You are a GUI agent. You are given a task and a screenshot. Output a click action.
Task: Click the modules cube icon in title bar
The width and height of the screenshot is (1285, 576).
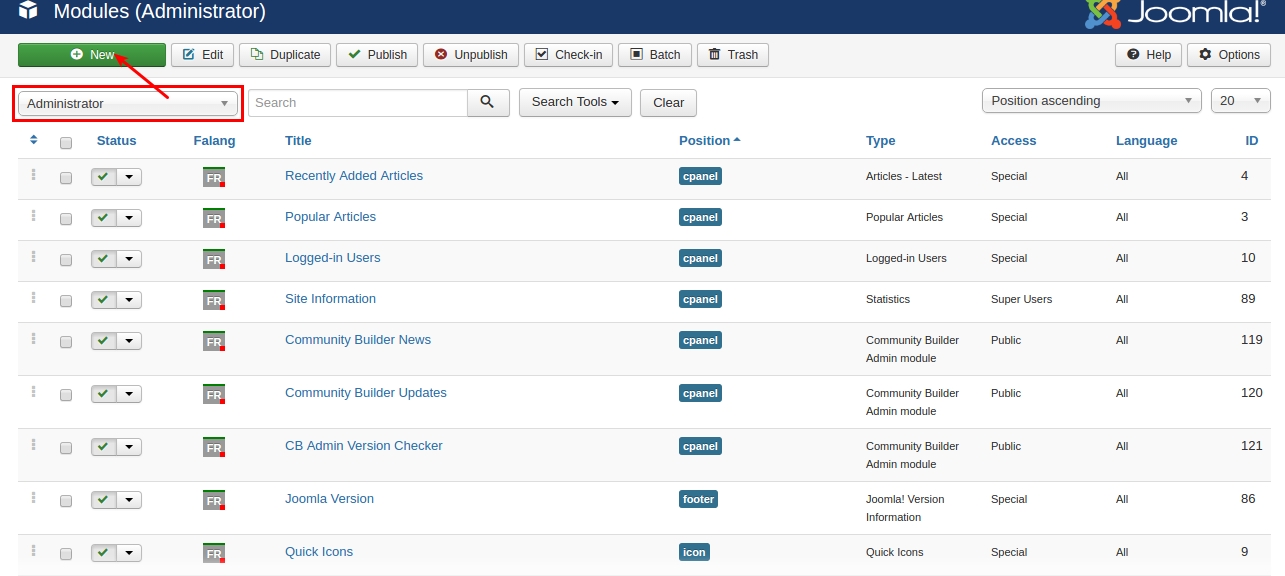28,12
